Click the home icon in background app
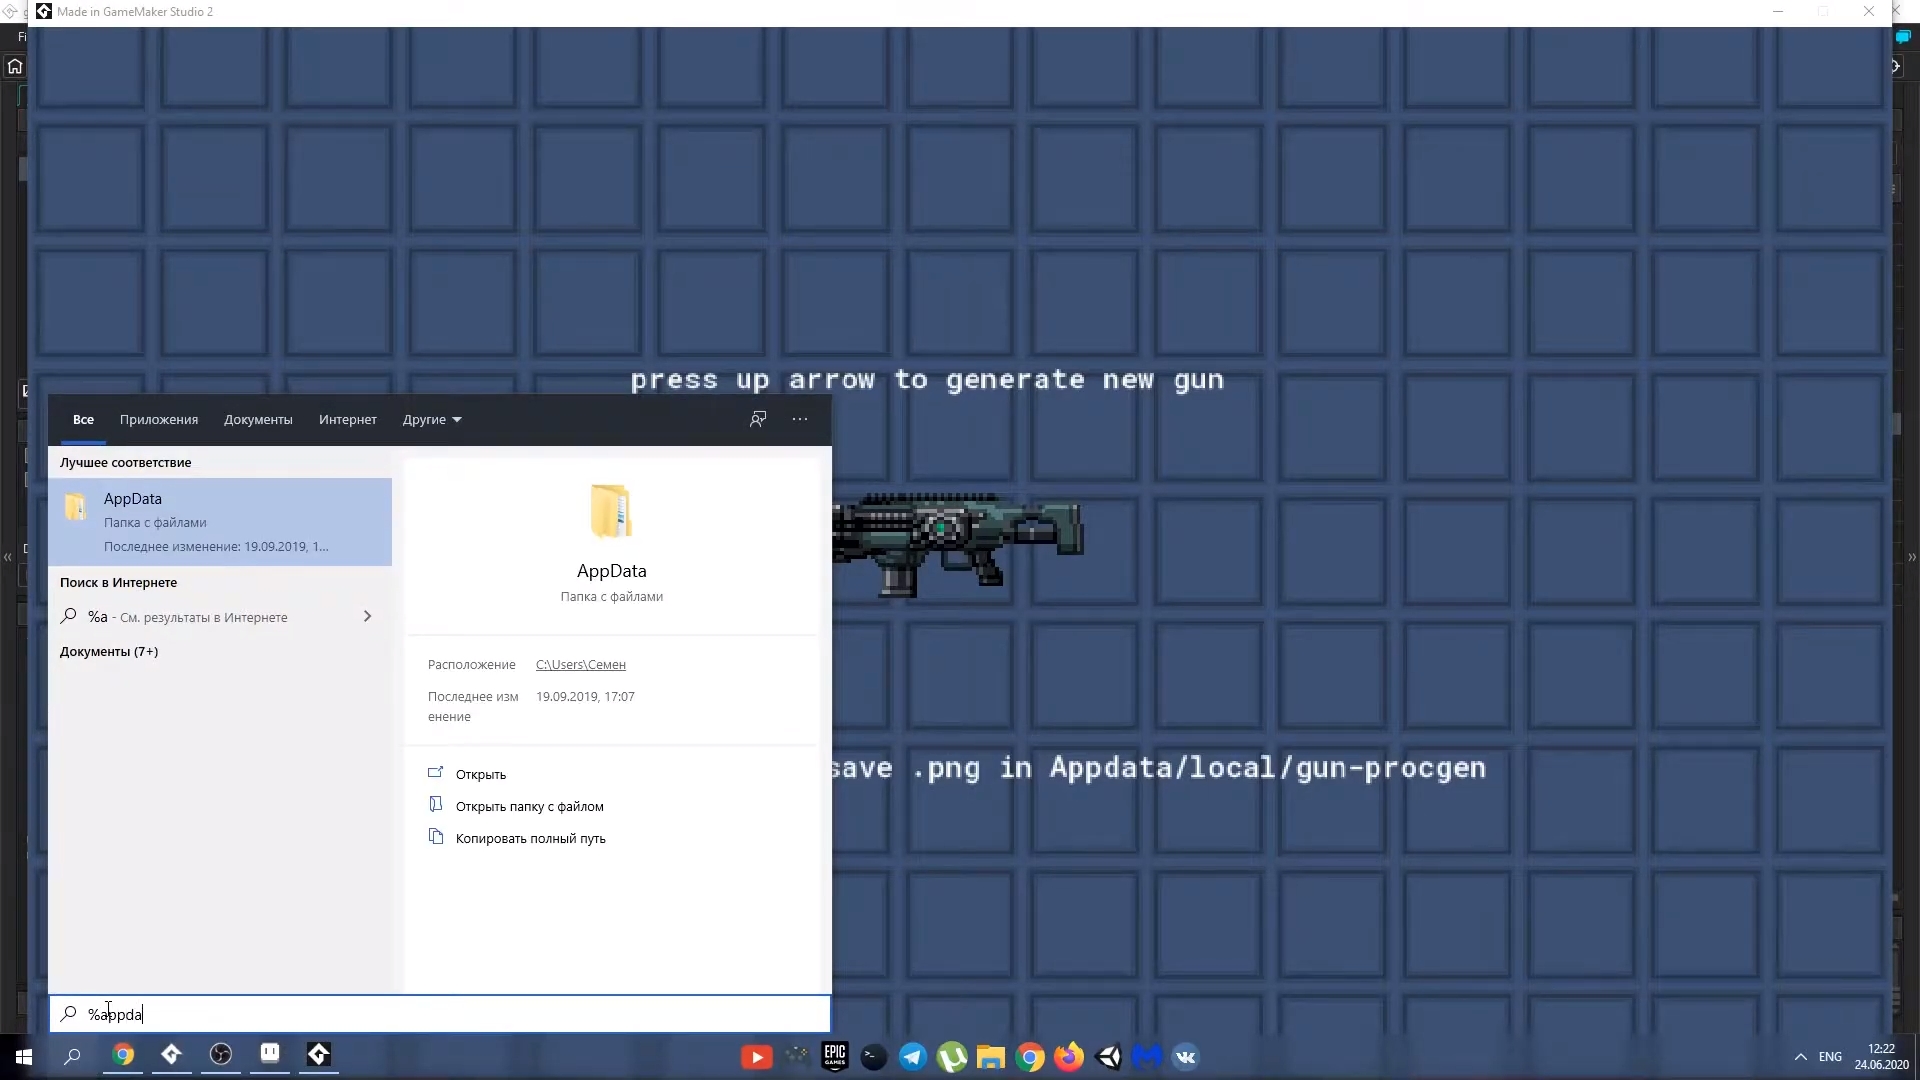The height and width of the screenshot is (1080, 1920). point(14,67)
